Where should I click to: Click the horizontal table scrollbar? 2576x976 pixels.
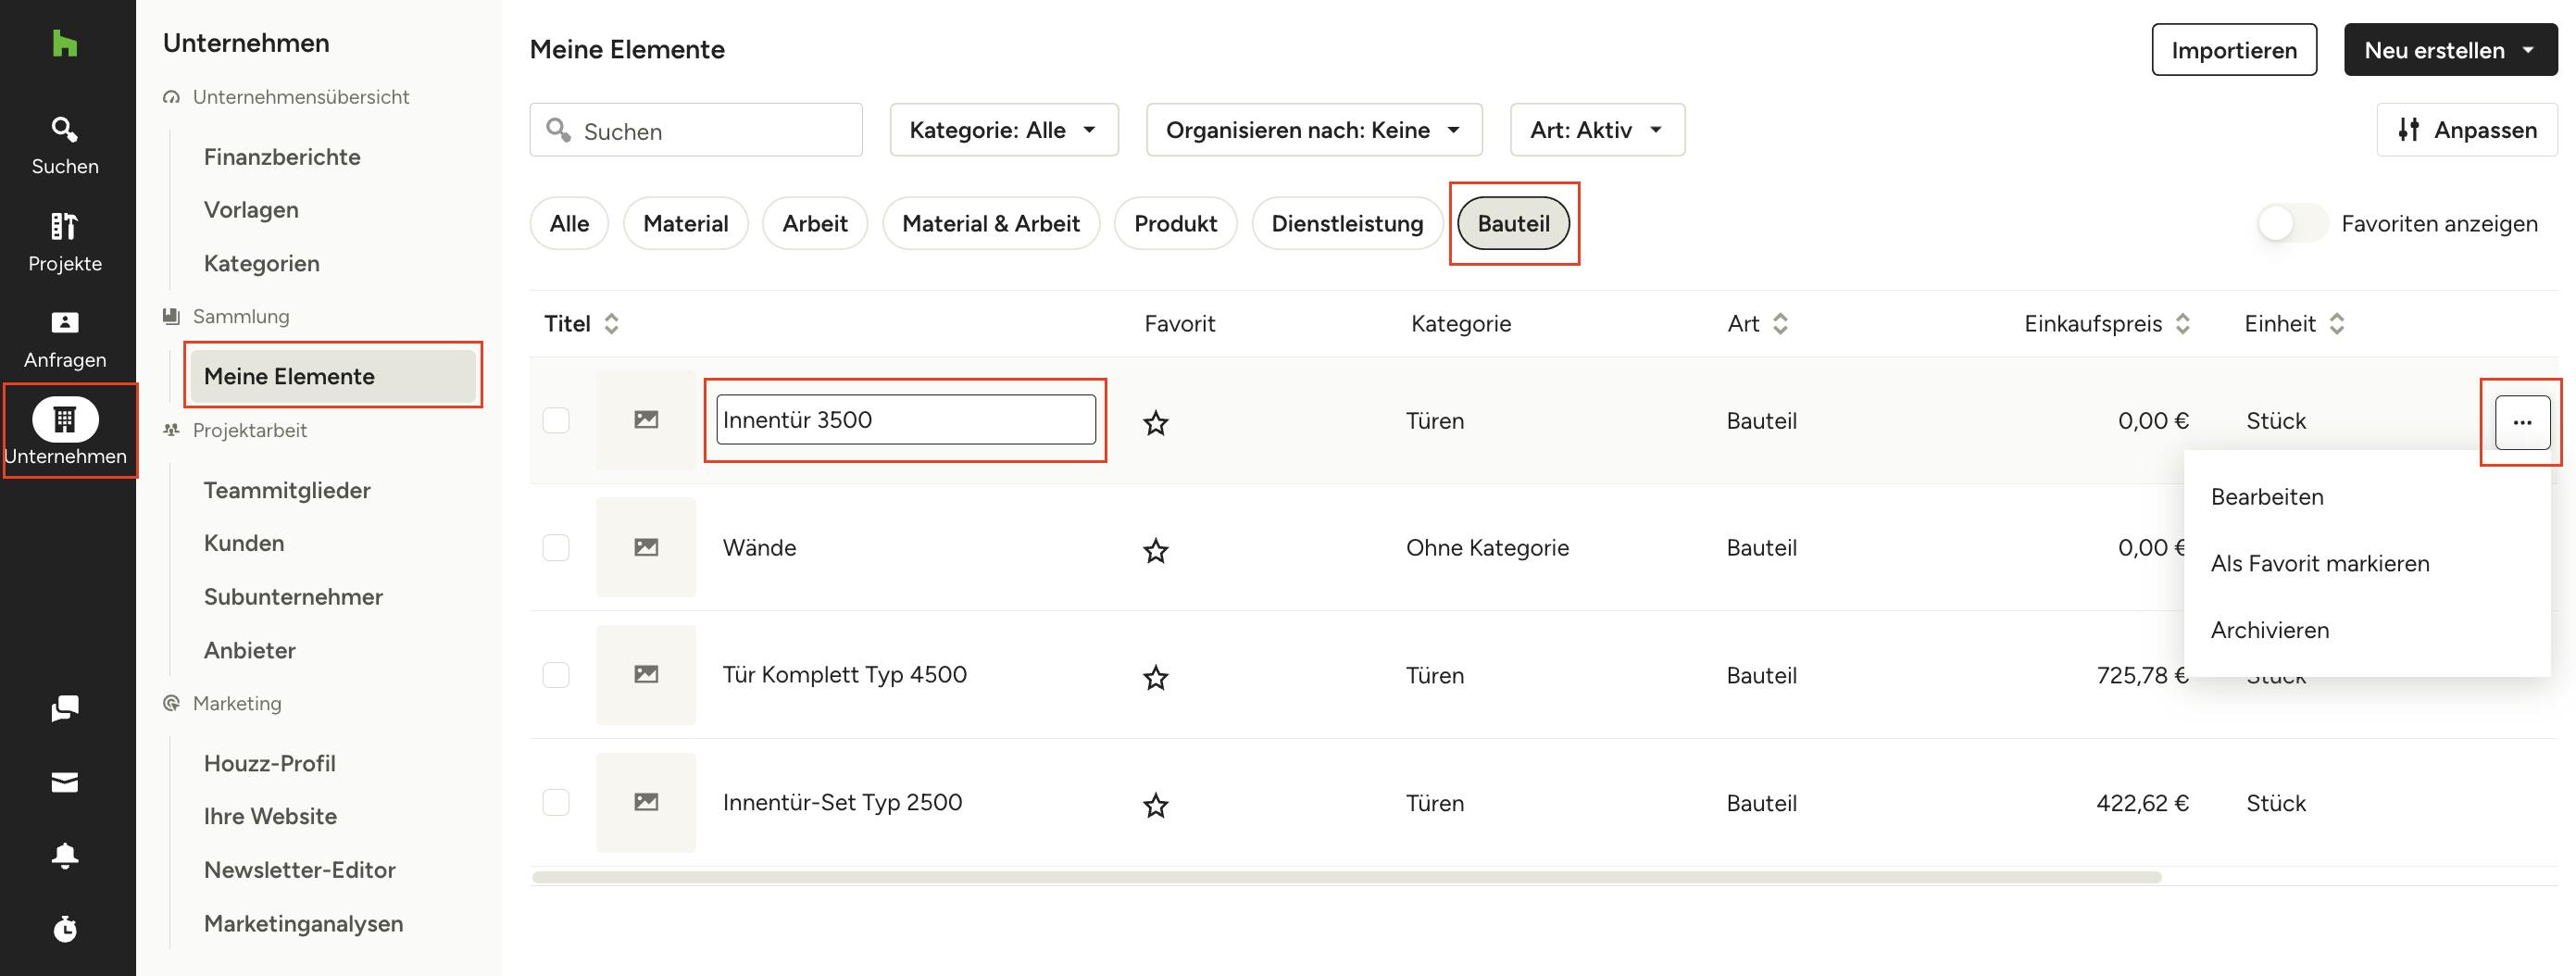click(1346, 877)
